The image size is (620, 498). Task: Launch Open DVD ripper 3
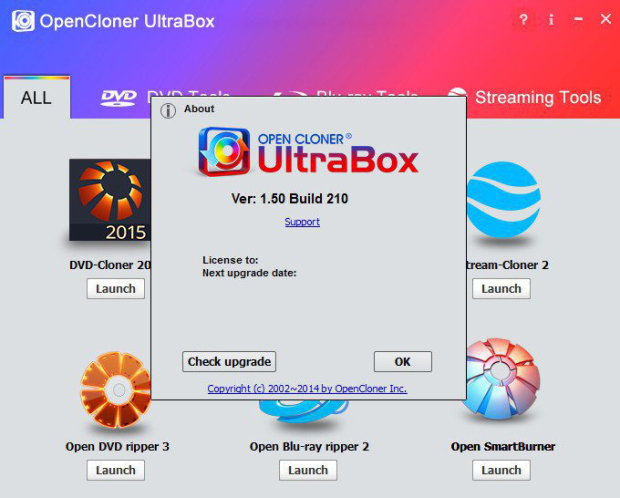click(x=115, y=470)
